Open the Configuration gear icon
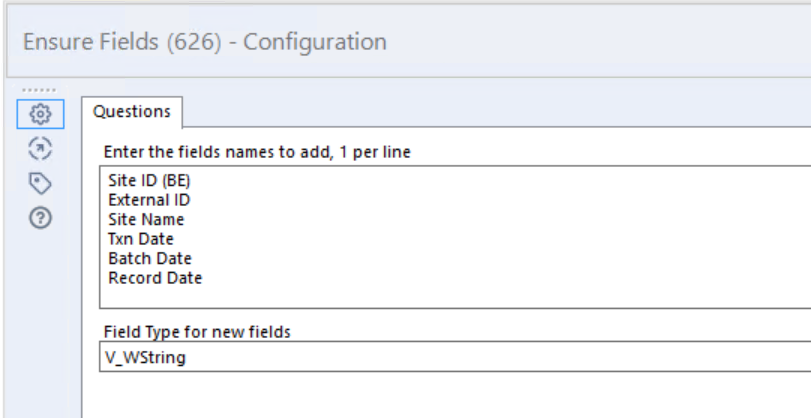Viewport: 811px width, 418px height. [x=40, y=115]
